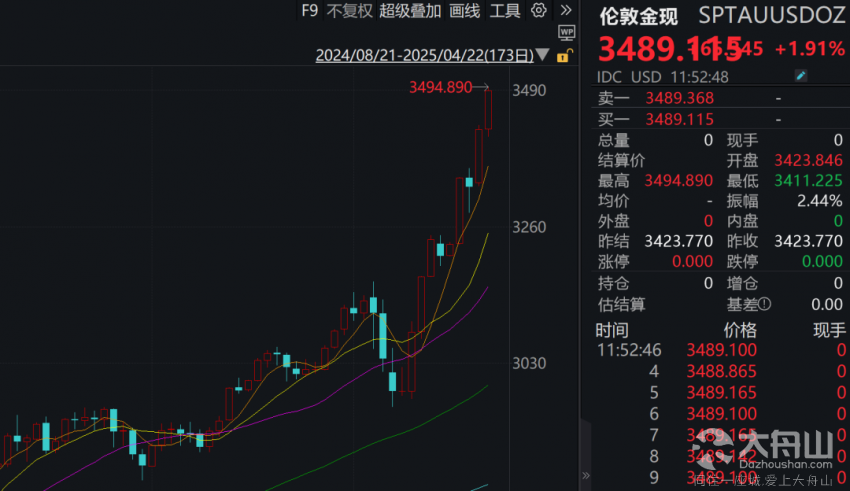
Task: Click the 时间 column header
Action: (612, 330)
